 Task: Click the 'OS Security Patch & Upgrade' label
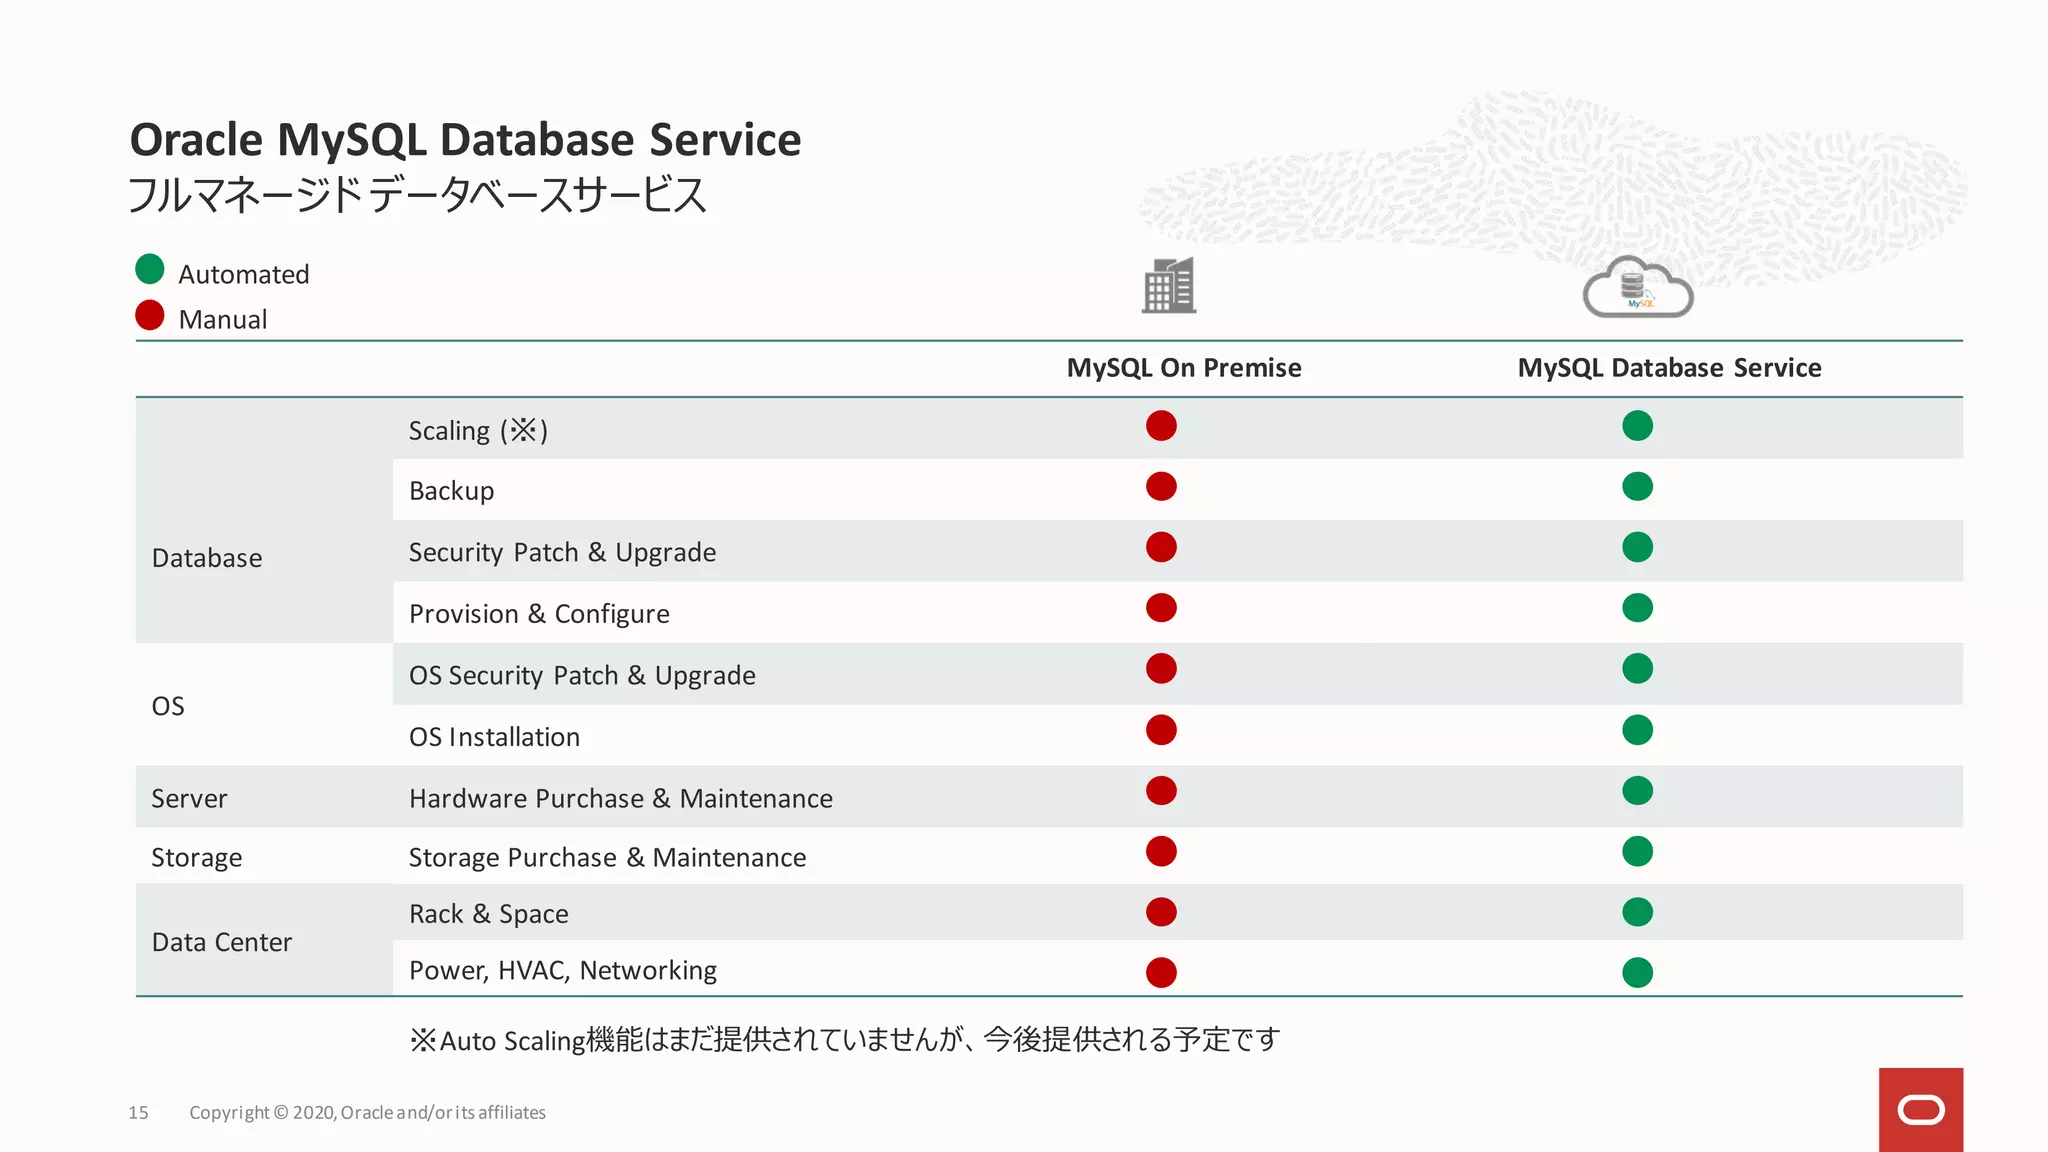click(x=582, y=675)
